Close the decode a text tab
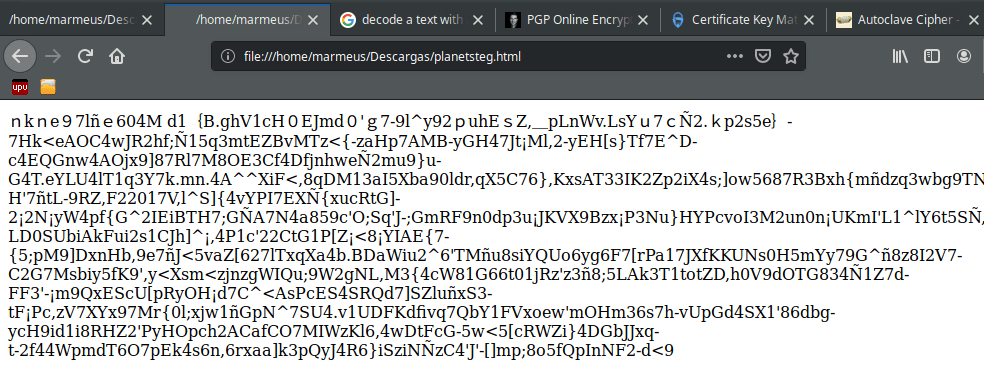Image resolution: width=984 pixels, height=367 pixels. [x=478, y=20]
